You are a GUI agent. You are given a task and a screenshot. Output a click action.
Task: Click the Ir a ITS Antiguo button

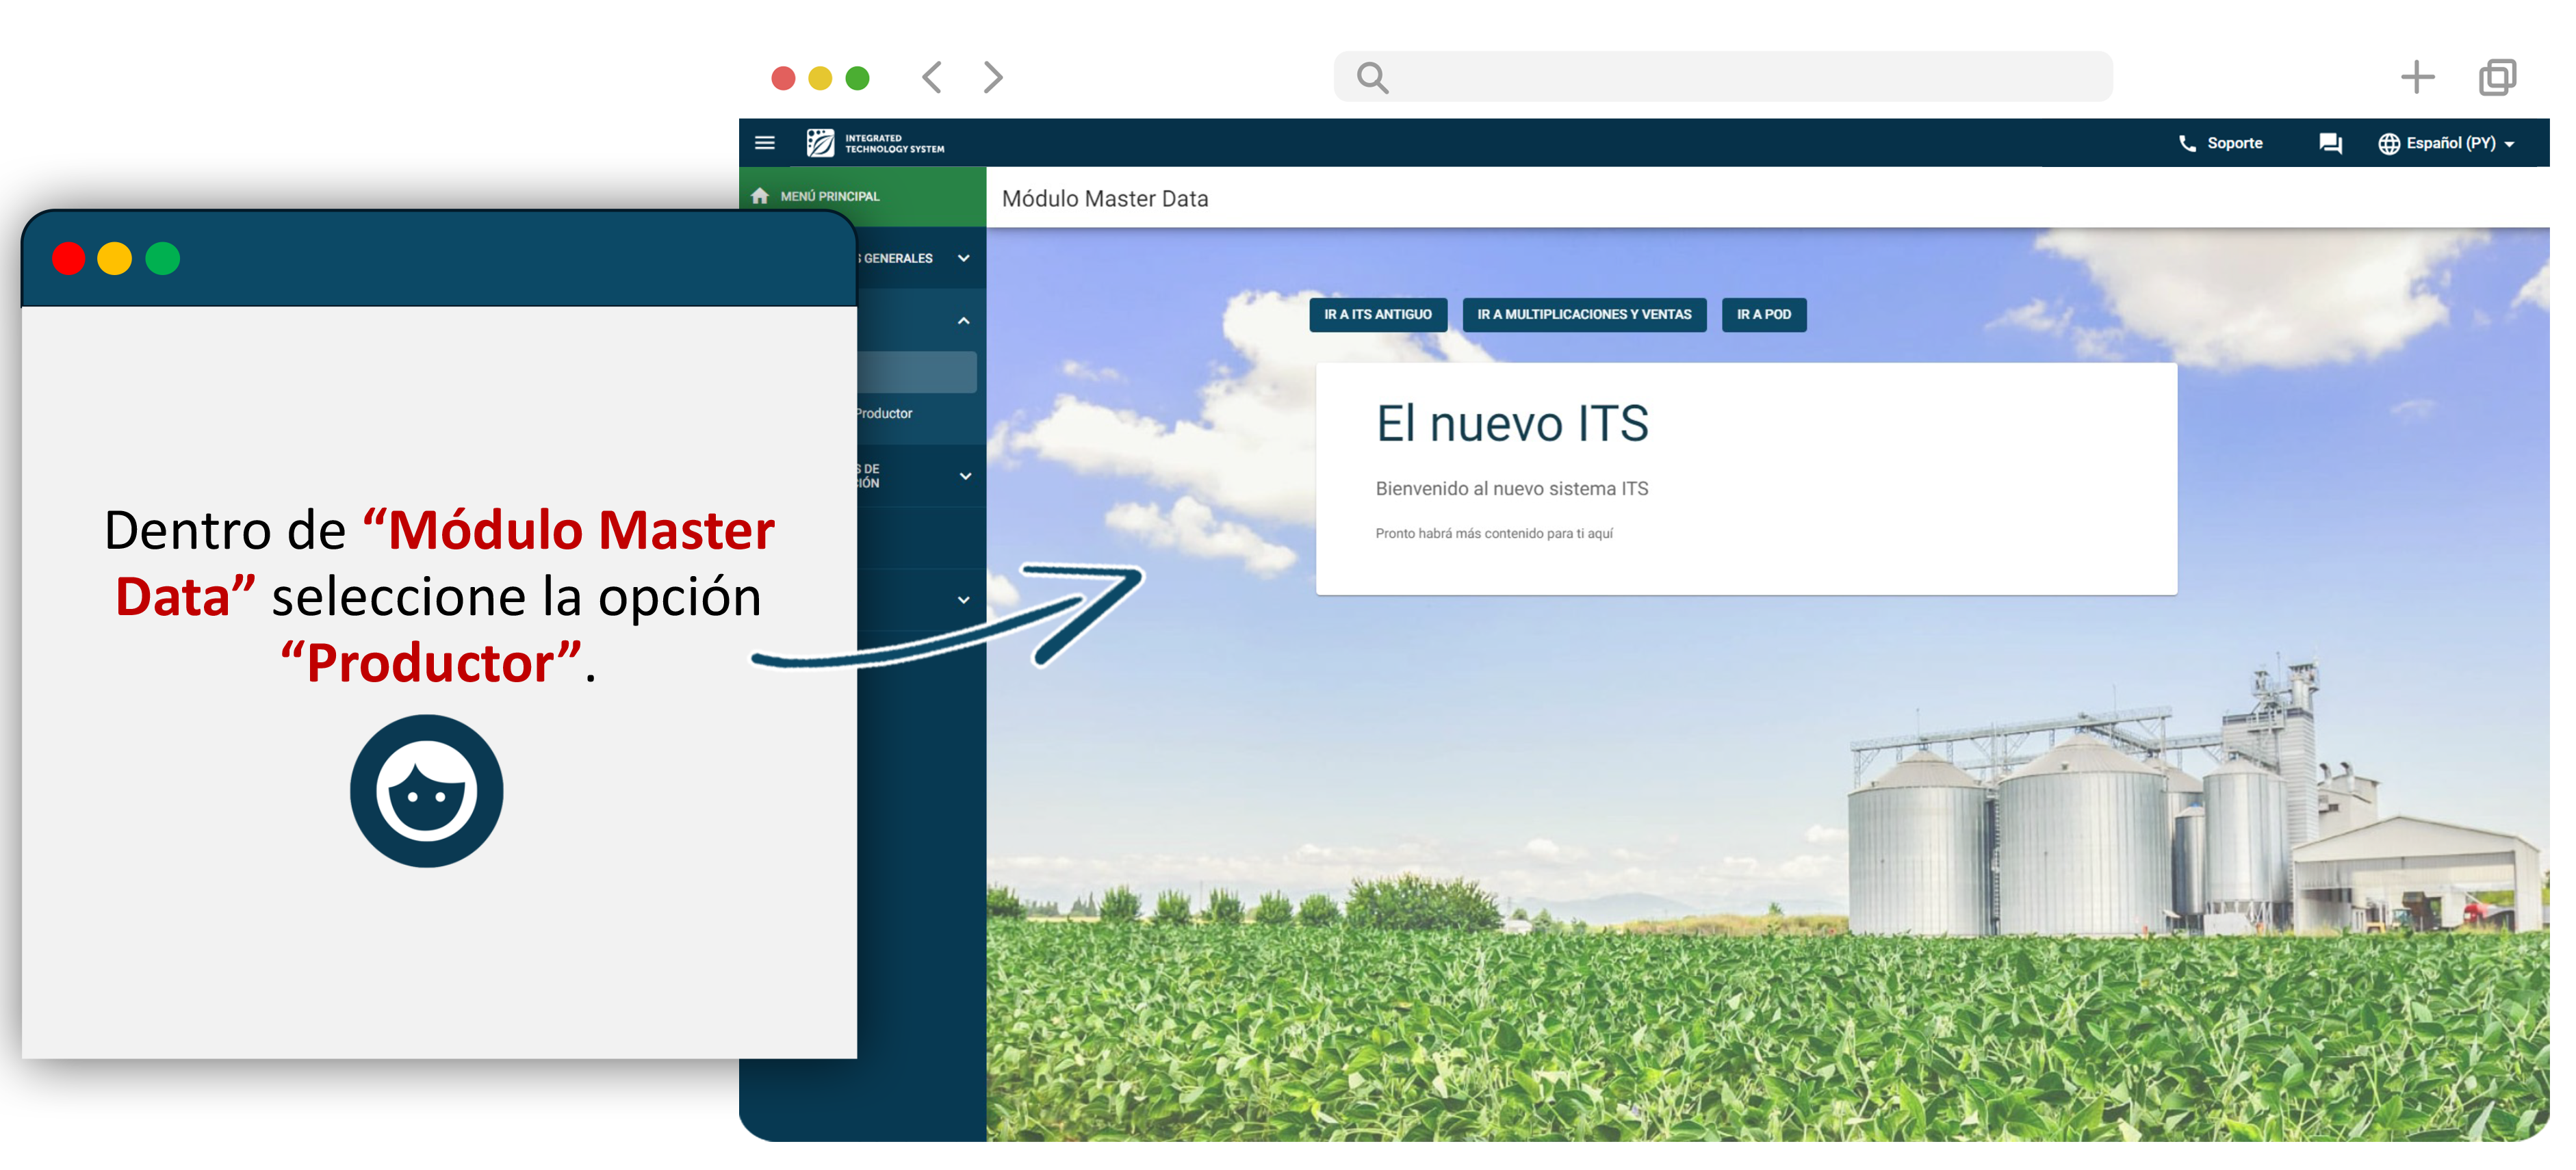[1377, 314]
